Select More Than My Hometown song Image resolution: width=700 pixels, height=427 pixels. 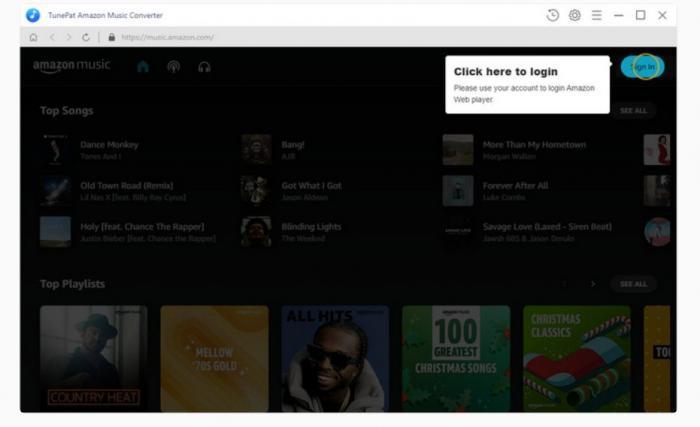pyautogui.click(x=534, y=145)
